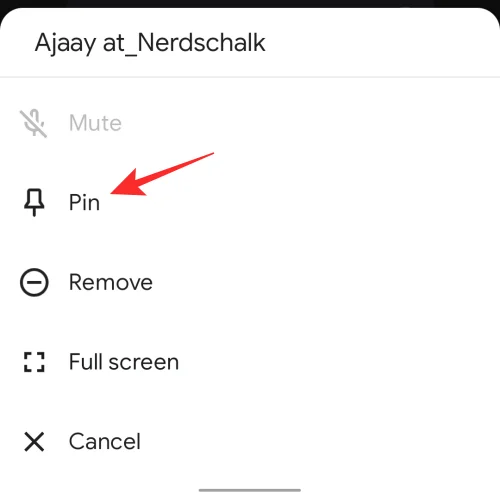Tap the bottom navigation handle bar
The image size is (500, 500).
(250, 490)
